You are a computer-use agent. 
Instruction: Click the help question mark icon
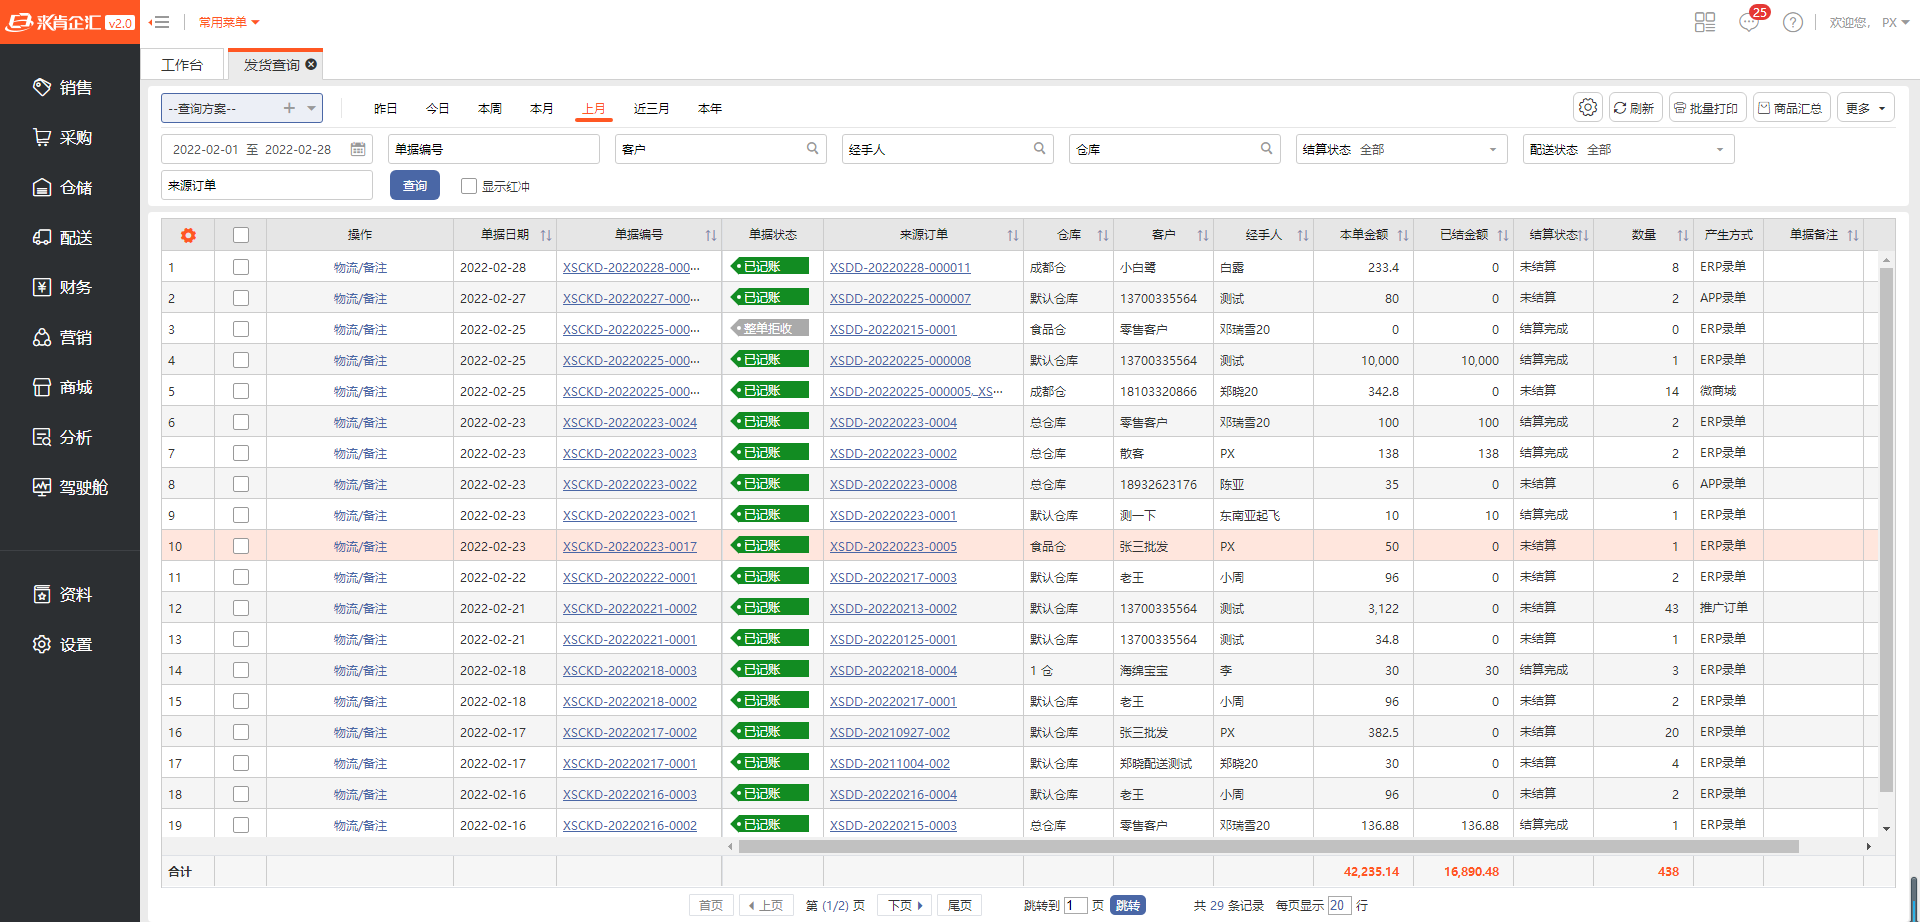pos(1793,22)
